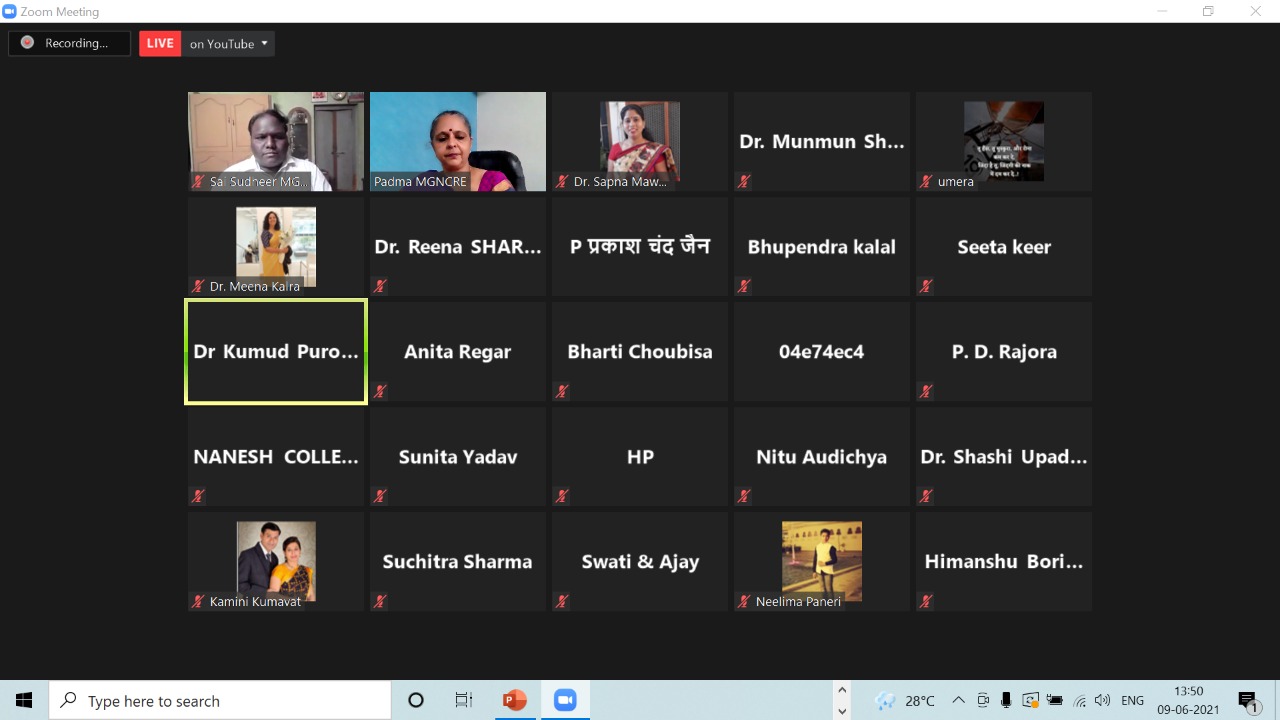Open Task View in the taskbar

pyautogui.click(x=464, y=700)
